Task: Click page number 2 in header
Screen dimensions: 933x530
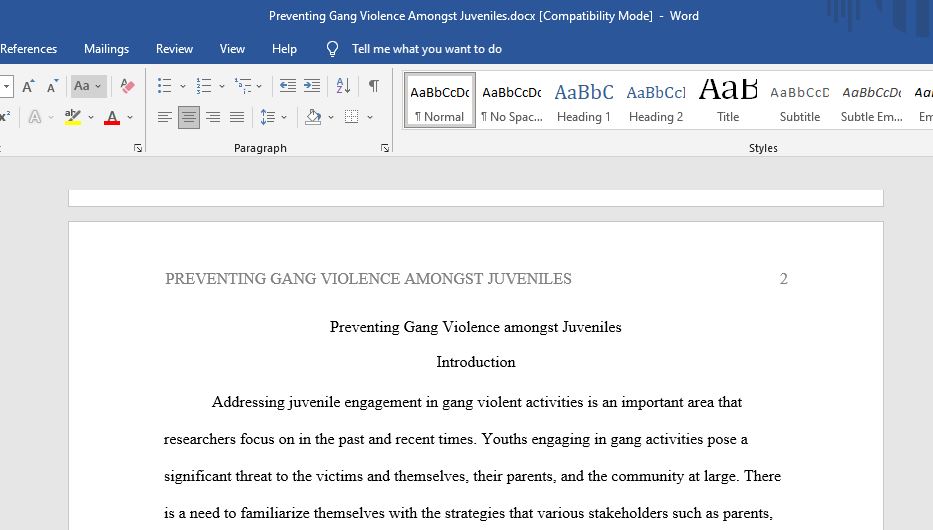Action: pos(784,279)
